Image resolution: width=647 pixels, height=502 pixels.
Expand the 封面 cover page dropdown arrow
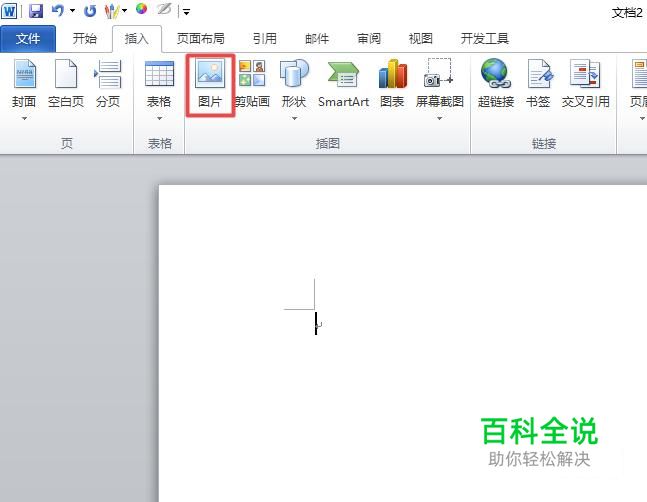pos(24,119)
